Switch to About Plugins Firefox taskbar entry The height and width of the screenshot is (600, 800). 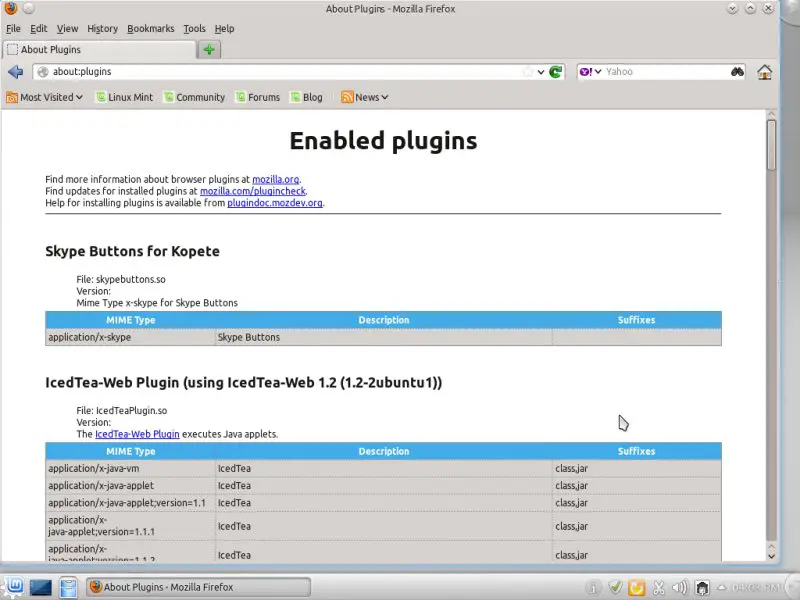(x=198, y=587)
